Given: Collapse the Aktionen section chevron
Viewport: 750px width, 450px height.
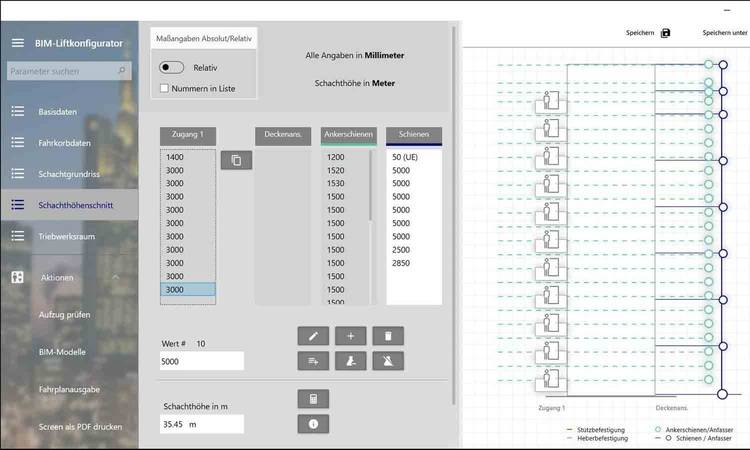Looking at the screenshot, I should [115, 277].
